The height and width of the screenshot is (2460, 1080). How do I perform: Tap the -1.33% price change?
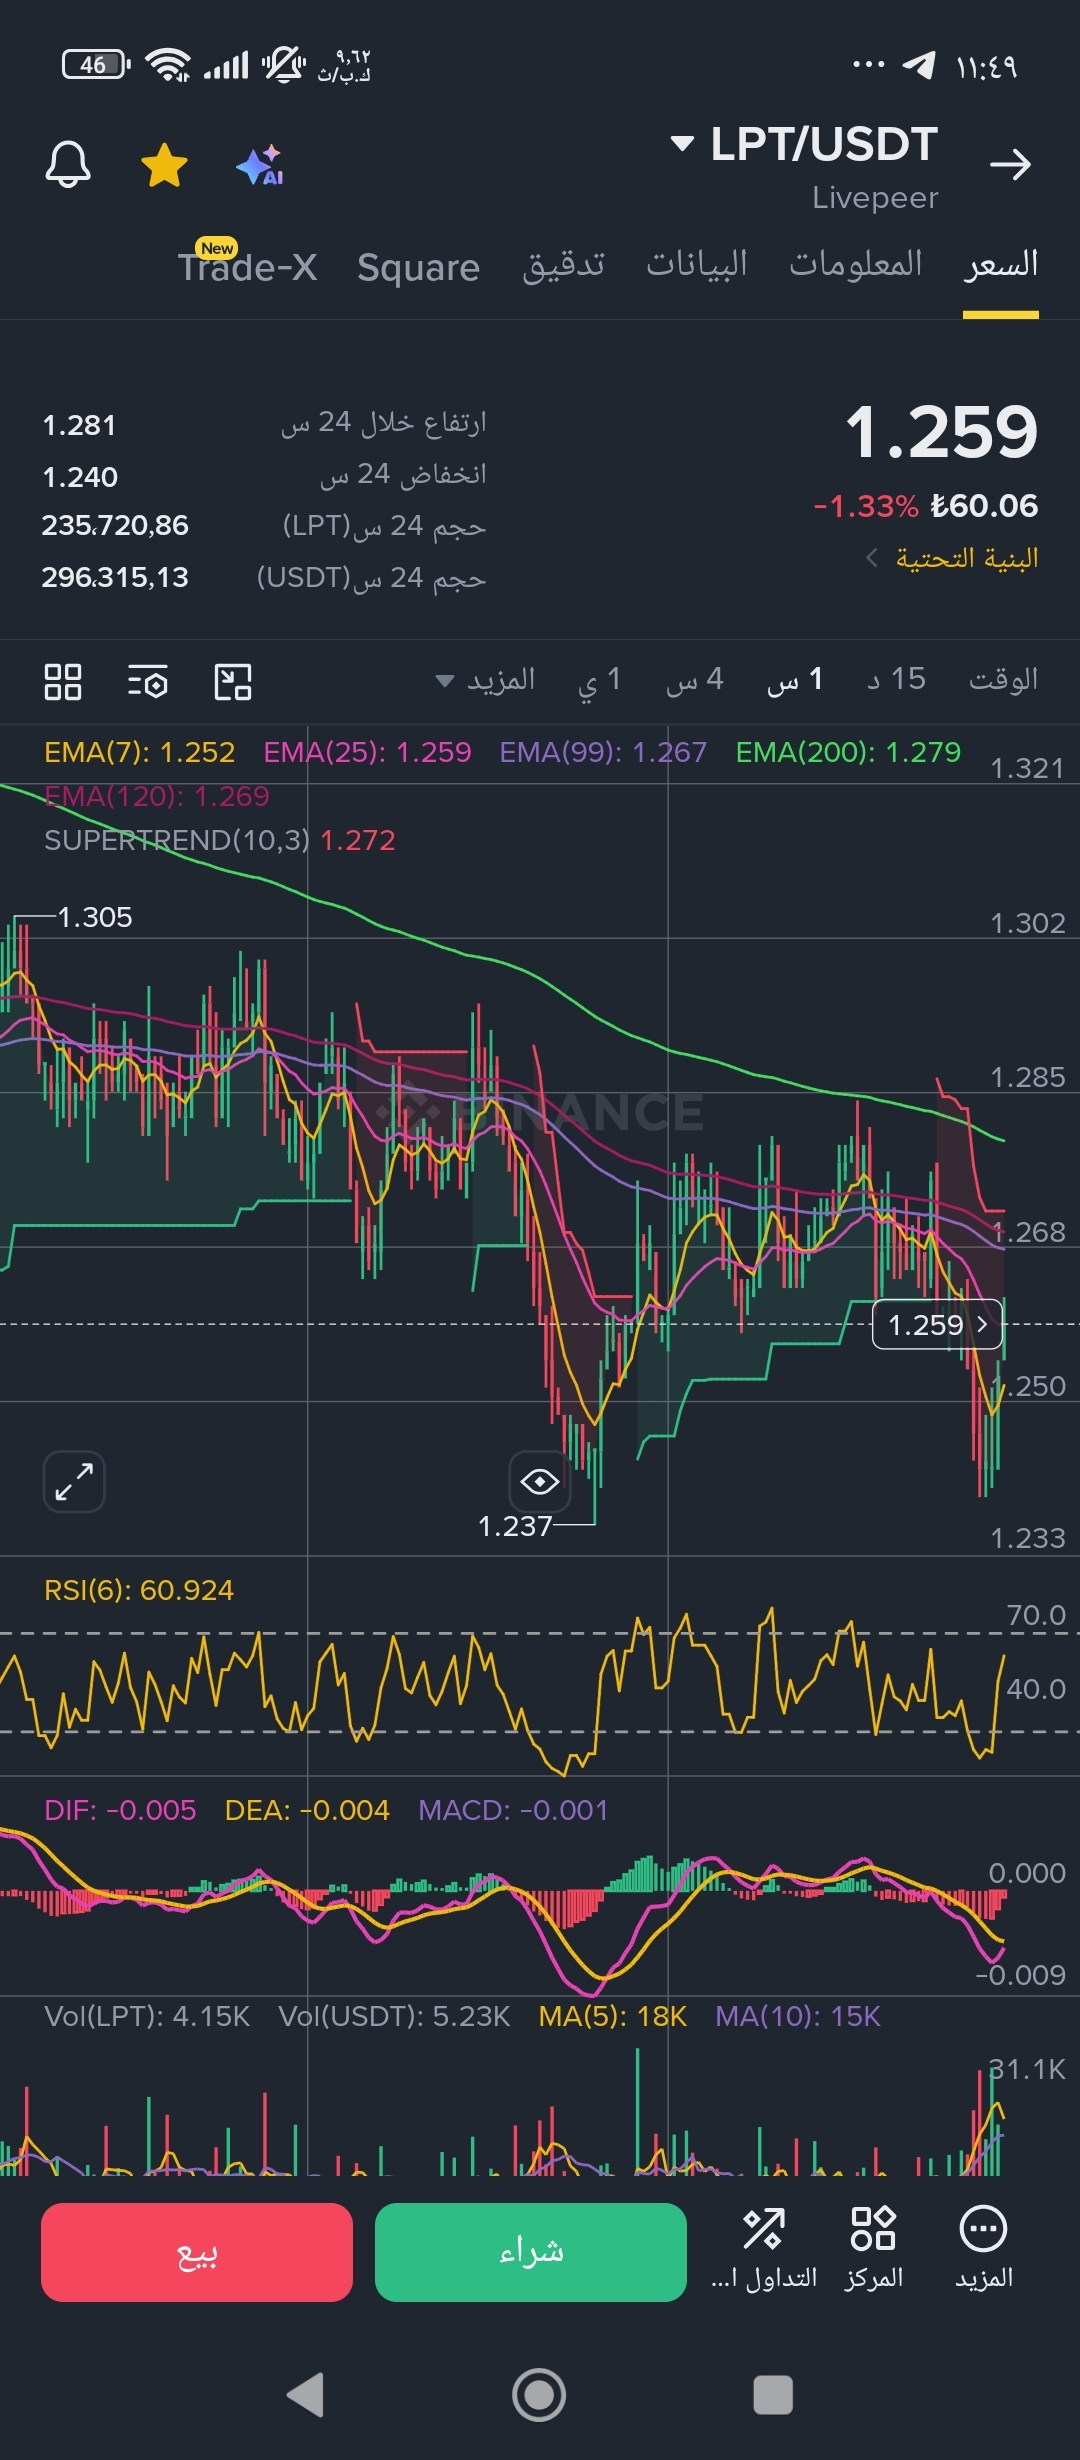pos(865,506)
